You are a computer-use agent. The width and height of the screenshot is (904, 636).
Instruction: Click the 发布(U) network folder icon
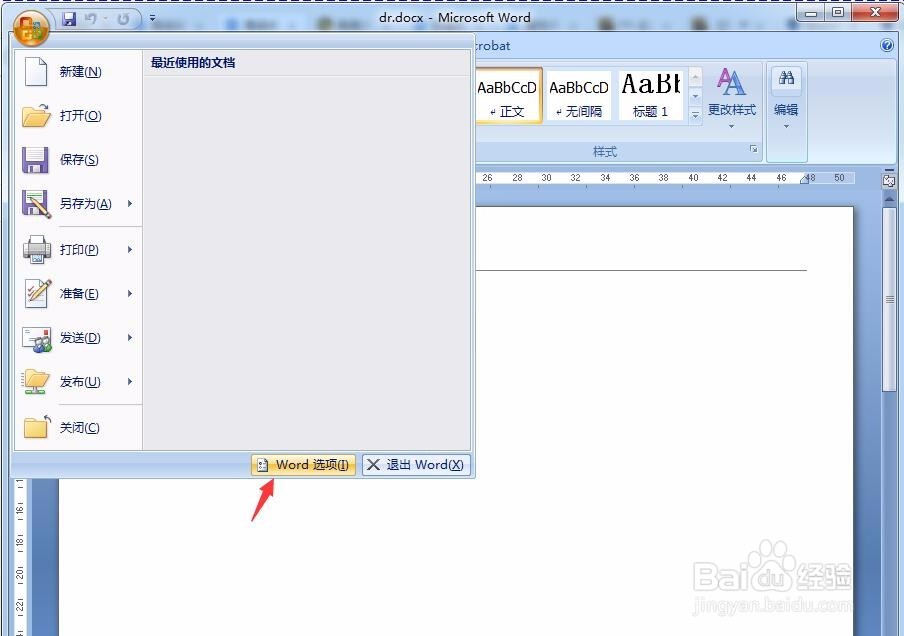36,382
